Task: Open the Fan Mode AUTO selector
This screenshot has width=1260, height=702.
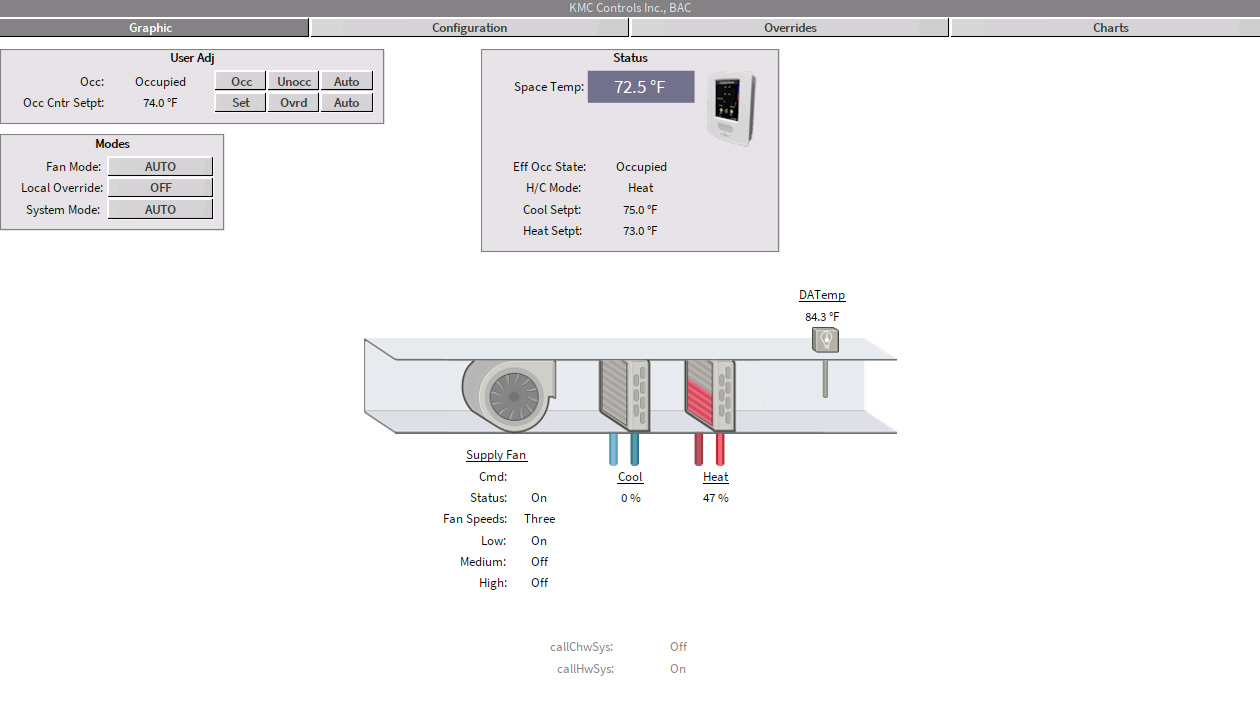Action: (160, 167)
